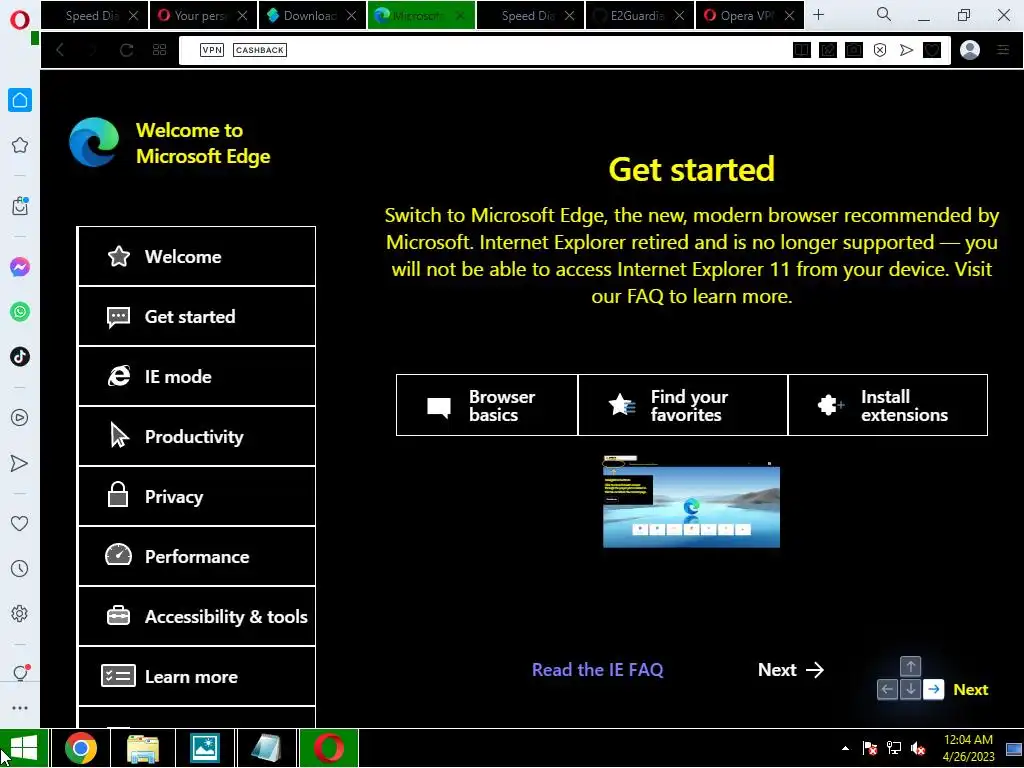Click the lightbulb tips icon in sidebar
The width and height of the screenshot is (1024, 768).
(x=20, y=673)
